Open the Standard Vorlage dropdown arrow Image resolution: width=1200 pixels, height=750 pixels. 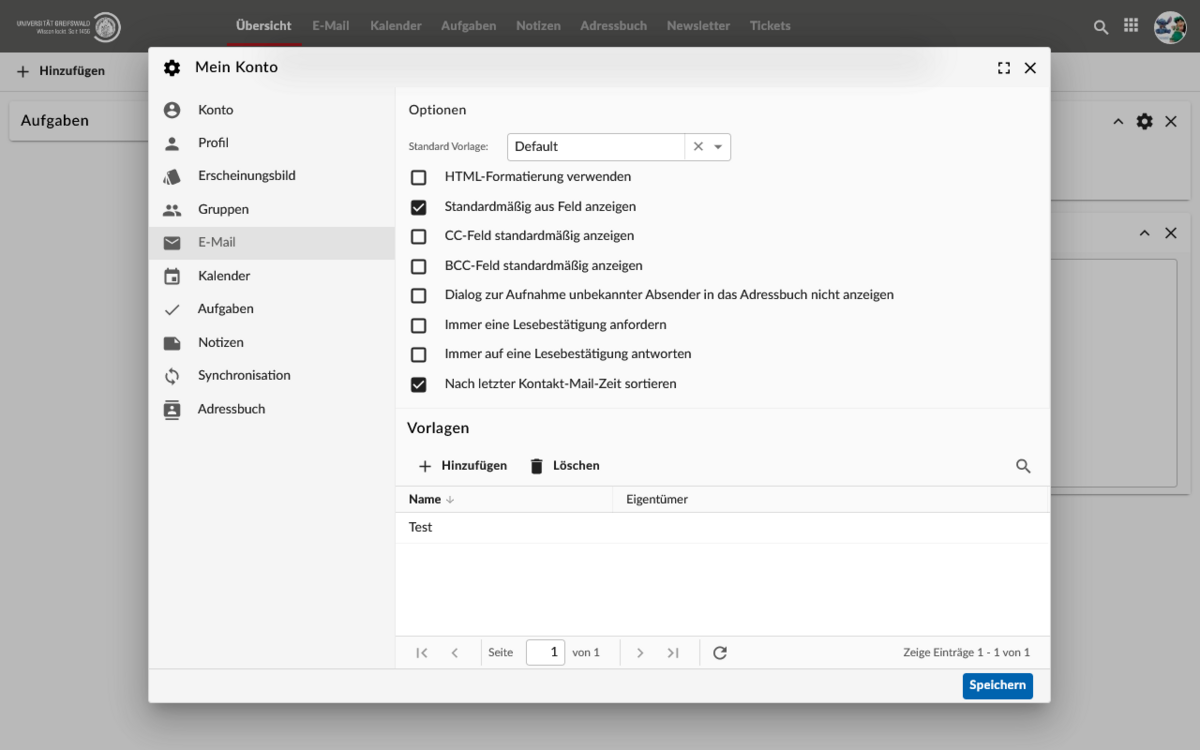point(718,147)
